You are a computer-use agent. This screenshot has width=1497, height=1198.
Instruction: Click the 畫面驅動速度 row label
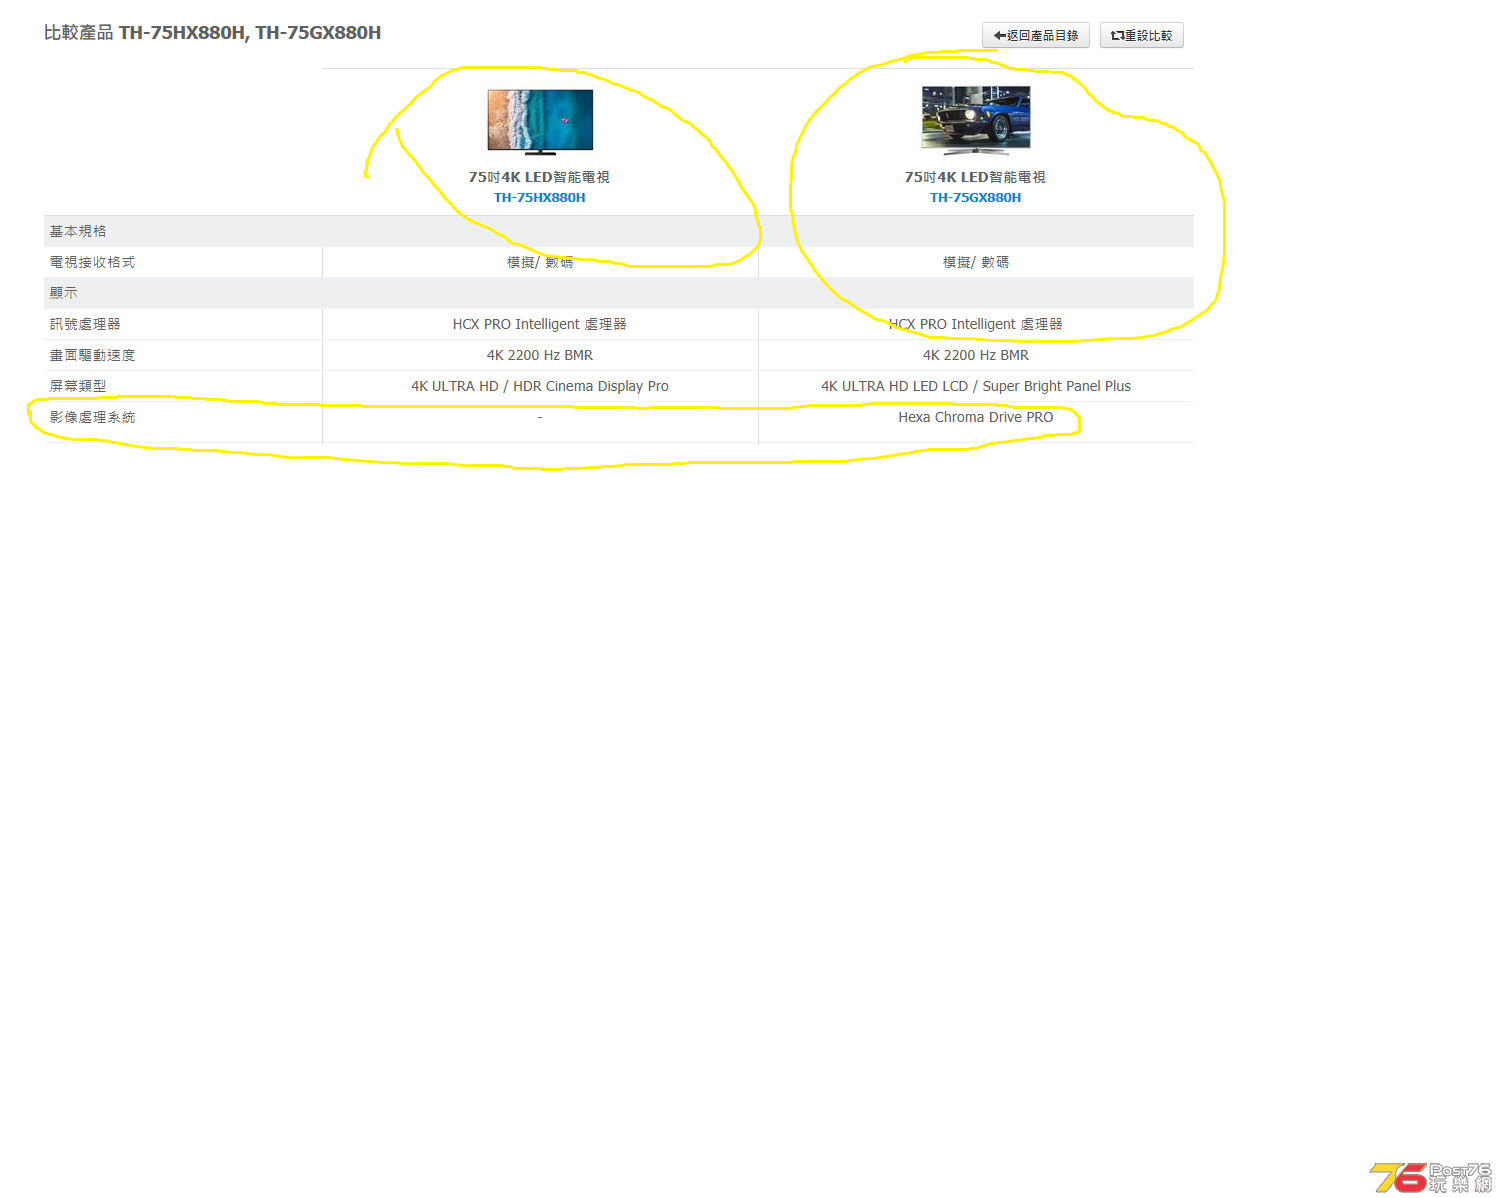pos(92,355)
